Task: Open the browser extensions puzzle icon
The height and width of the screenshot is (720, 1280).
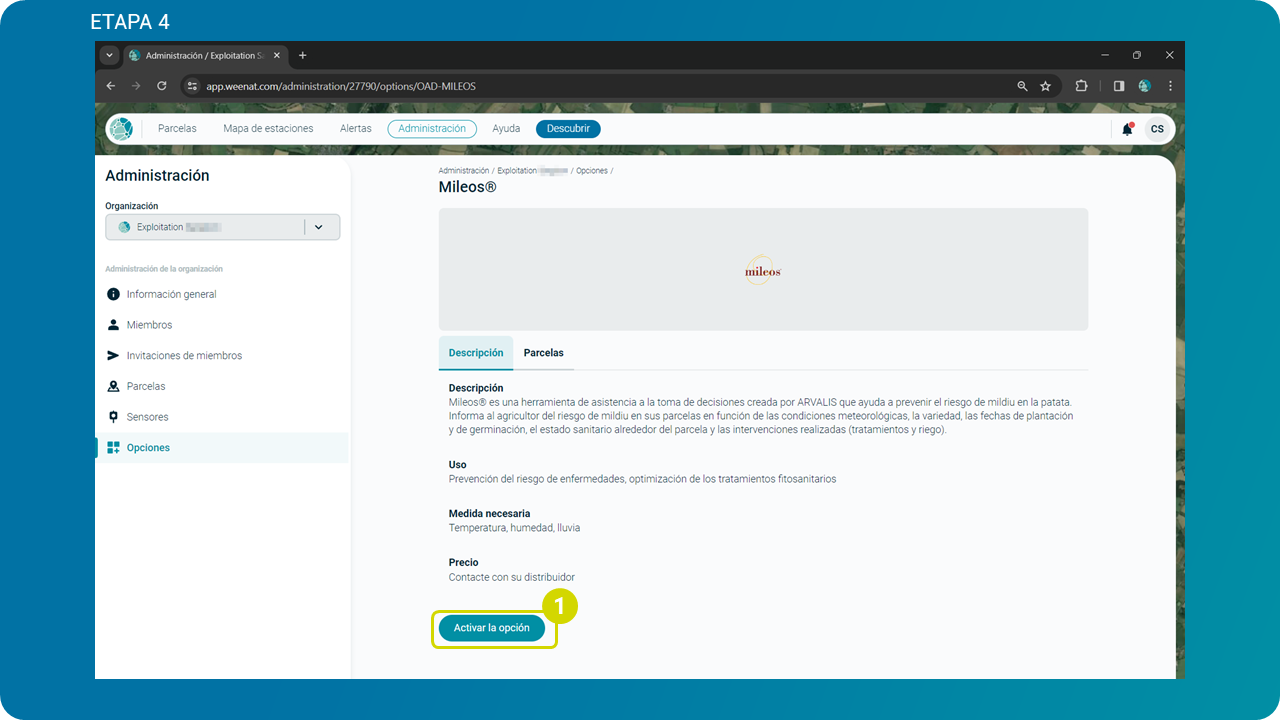Action: pos(1081,86)
